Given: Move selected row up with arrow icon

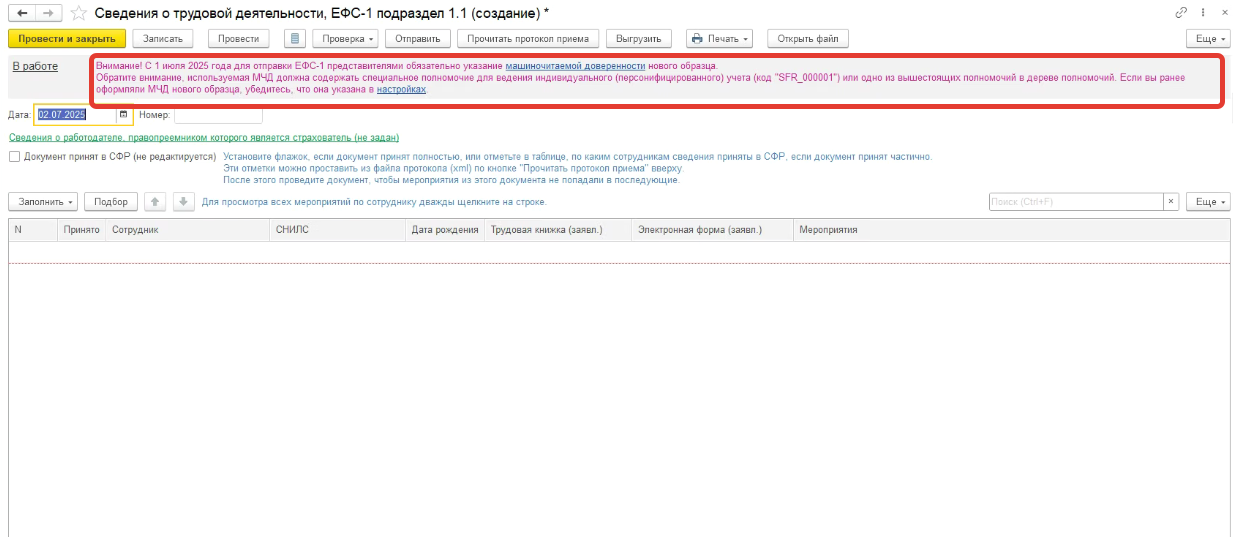Looking at the screenshot, I should 155,202.
